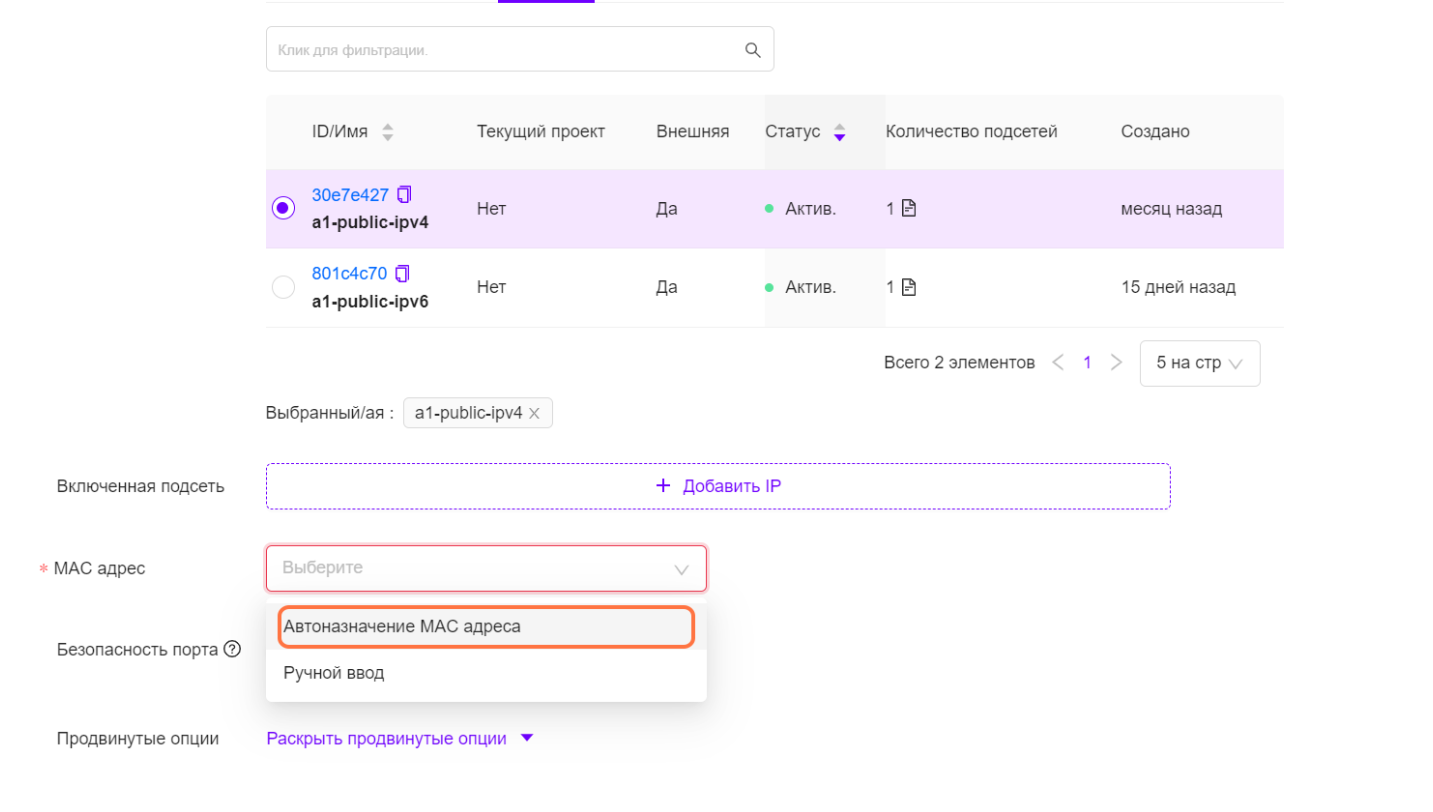Click the месяц назад cell
1433x812 pixels.
tap(1171, 209)
